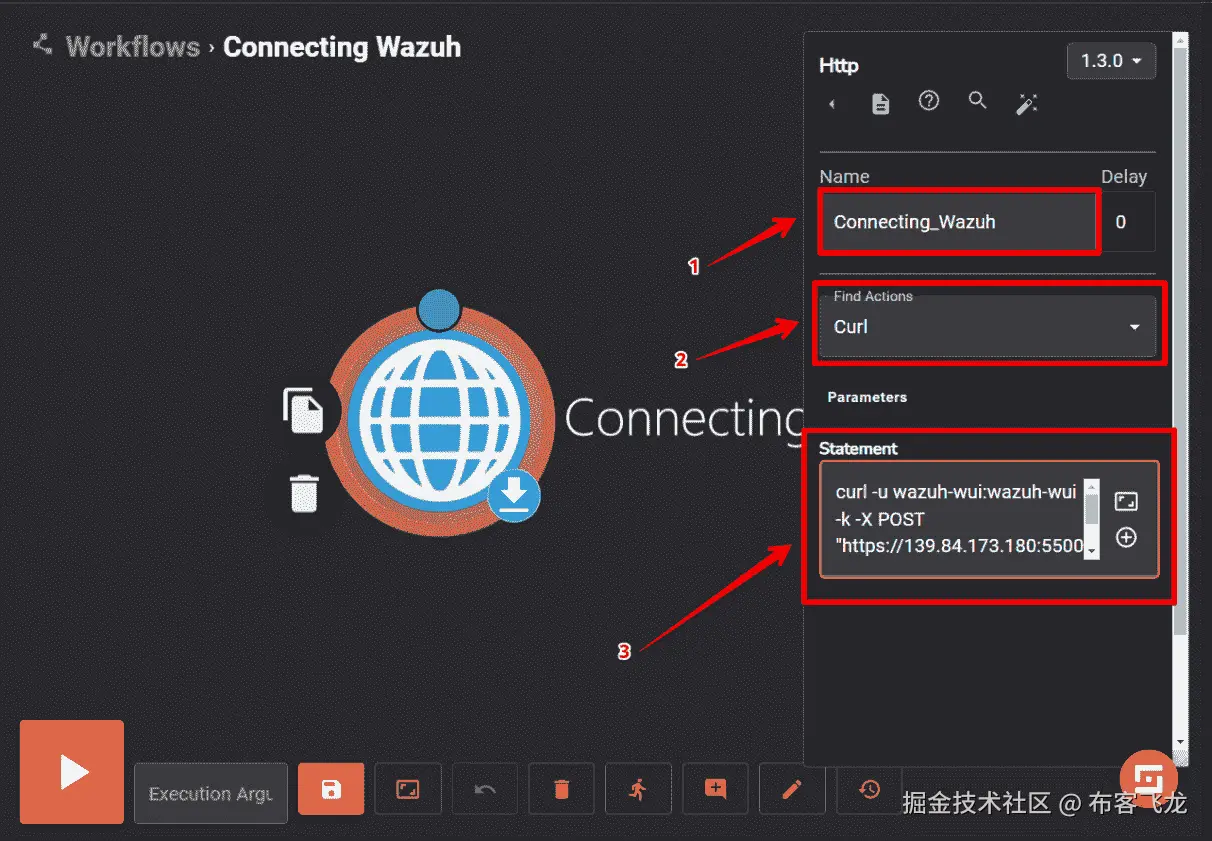Screen dimensions: 1212x841
Task: Save the workflow with the floppy disk icon
Action: click(331, 790)
